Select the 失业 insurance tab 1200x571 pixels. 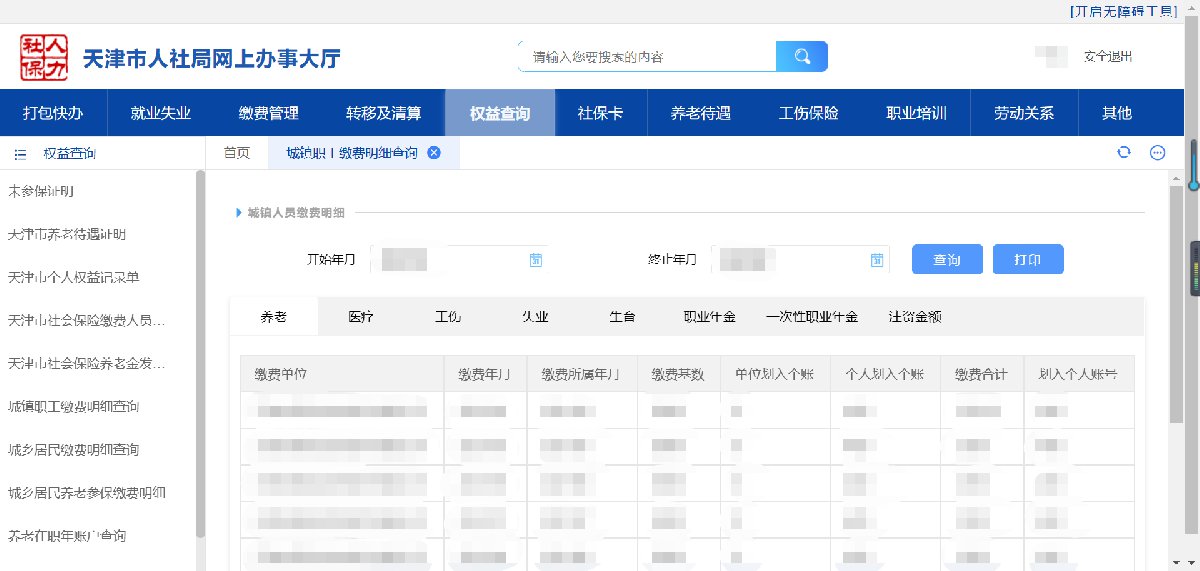click(x=535, y=317)
